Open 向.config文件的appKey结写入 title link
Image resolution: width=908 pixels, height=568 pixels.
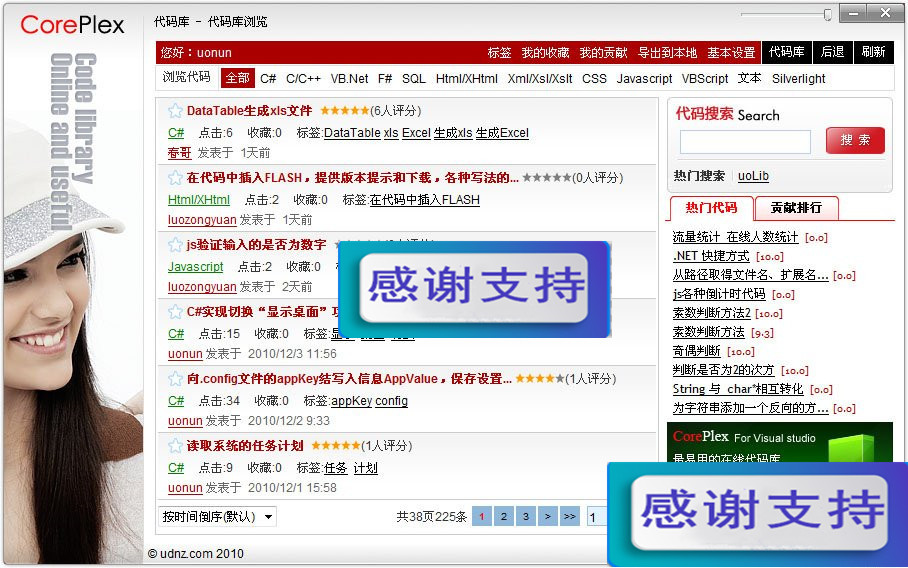349,379
